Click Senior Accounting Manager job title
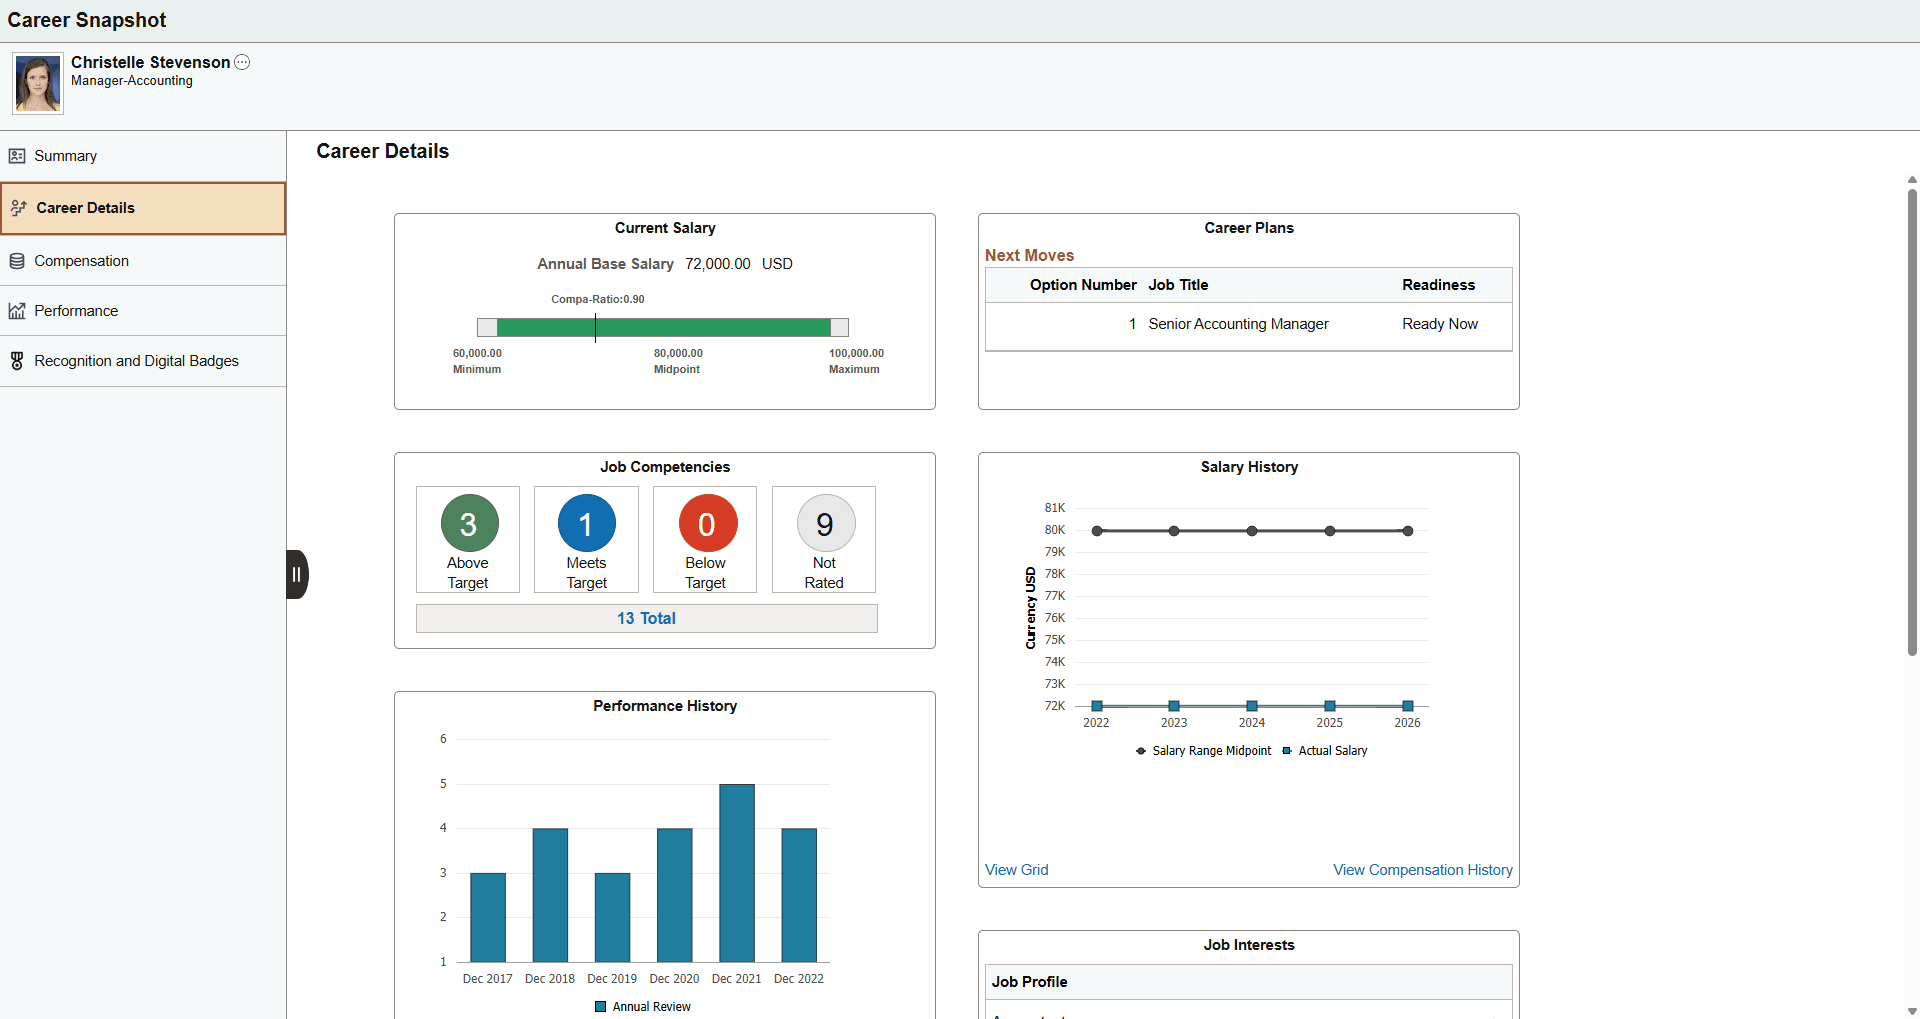Image resolution: width=1920 pixels, height=1019 pixels. click(x=1238, y=324)
